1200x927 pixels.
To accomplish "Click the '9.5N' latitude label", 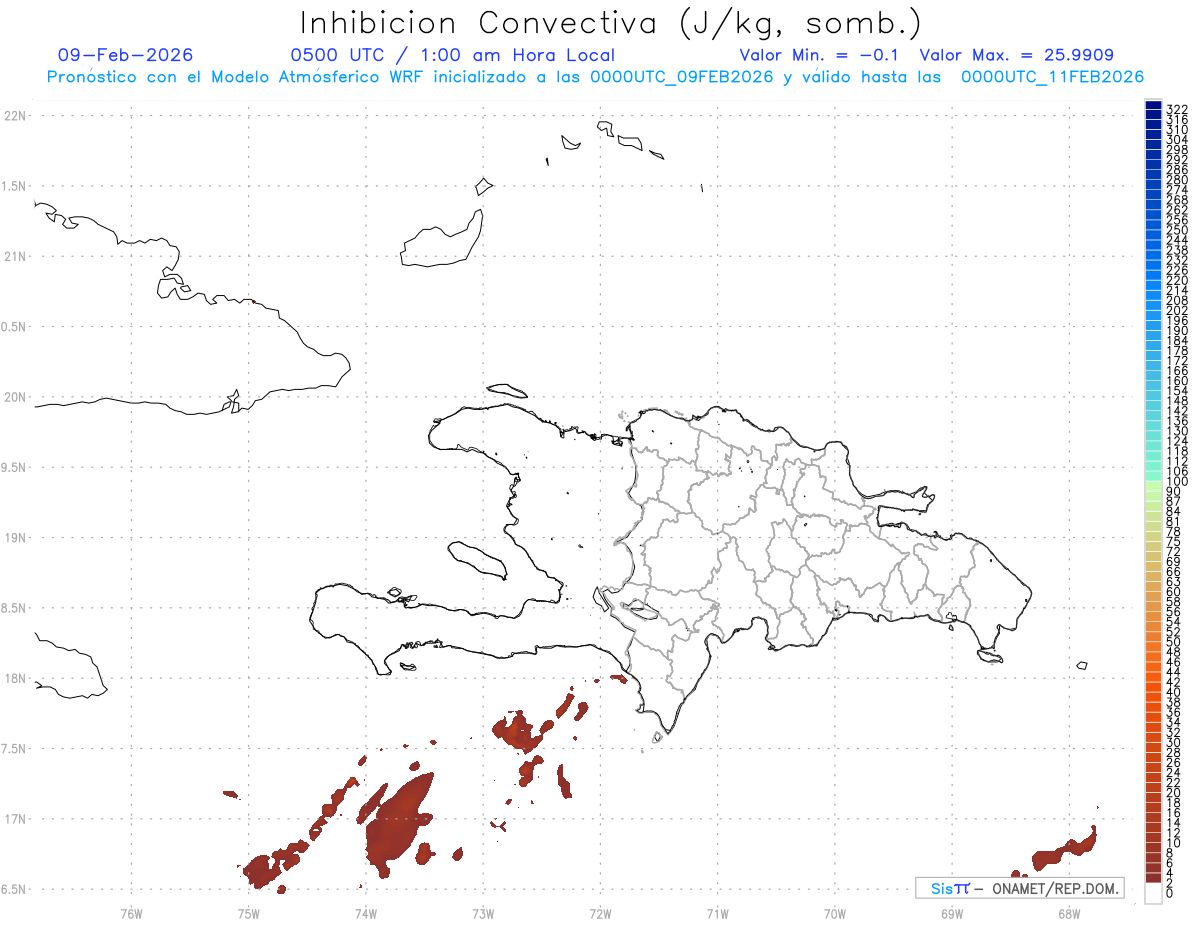I will (x=15, y=468).
